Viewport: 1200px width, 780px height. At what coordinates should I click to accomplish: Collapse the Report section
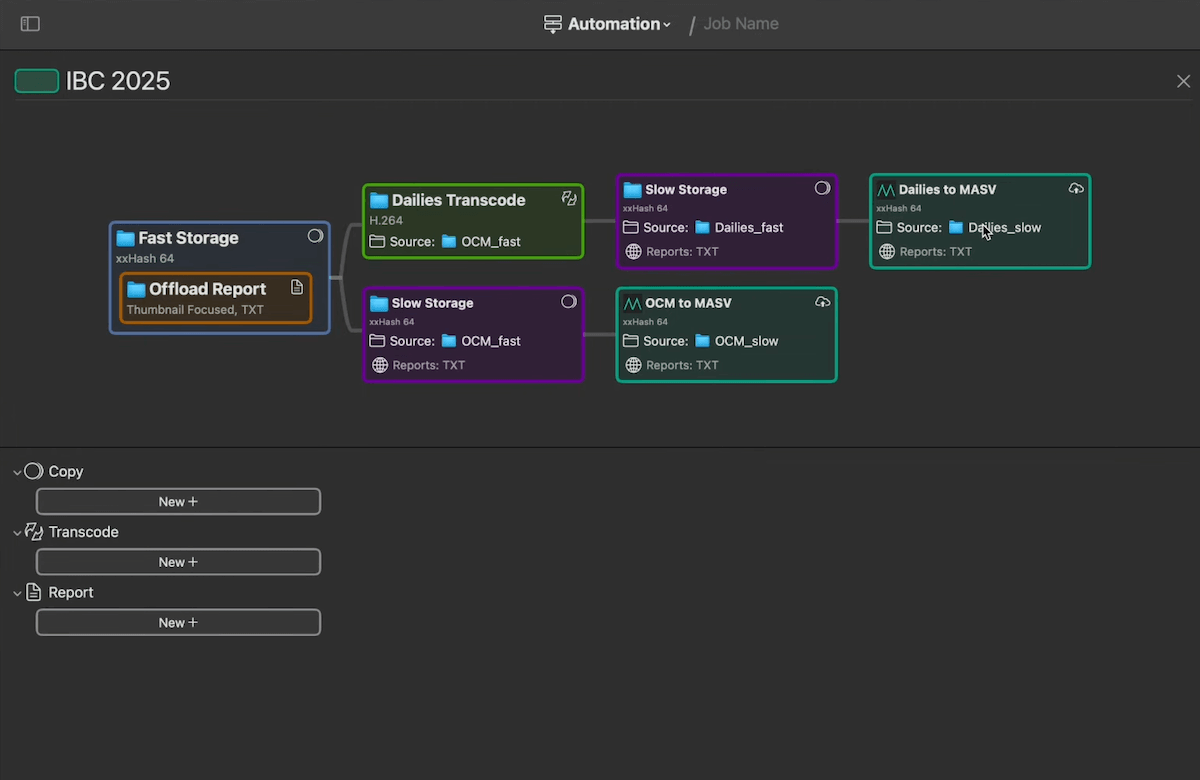pos(16,592)
